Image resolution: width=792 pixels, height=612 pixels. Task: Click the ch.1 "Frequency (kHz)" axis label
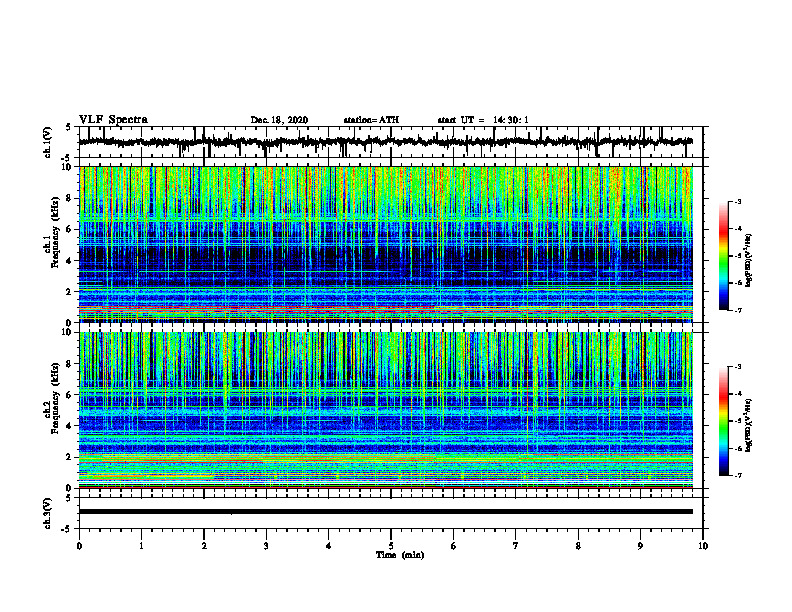coord(56,233)
